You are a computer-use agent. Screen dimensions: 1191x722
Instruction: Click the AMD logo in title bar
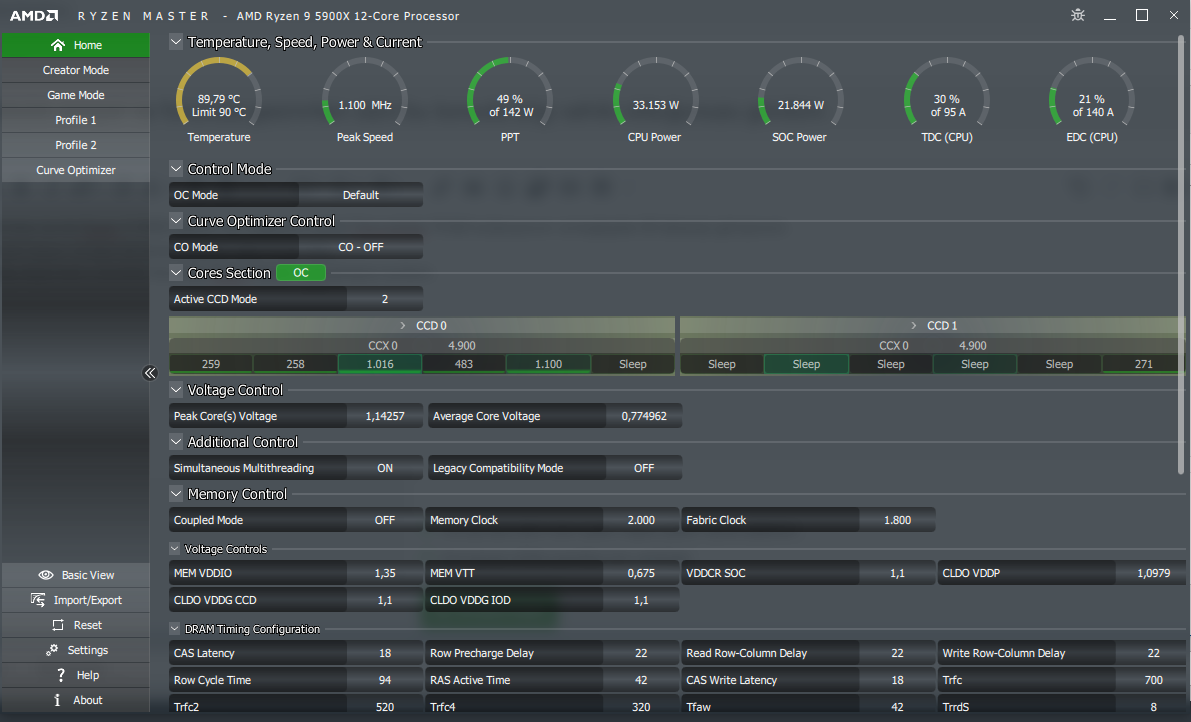(34, 15)
